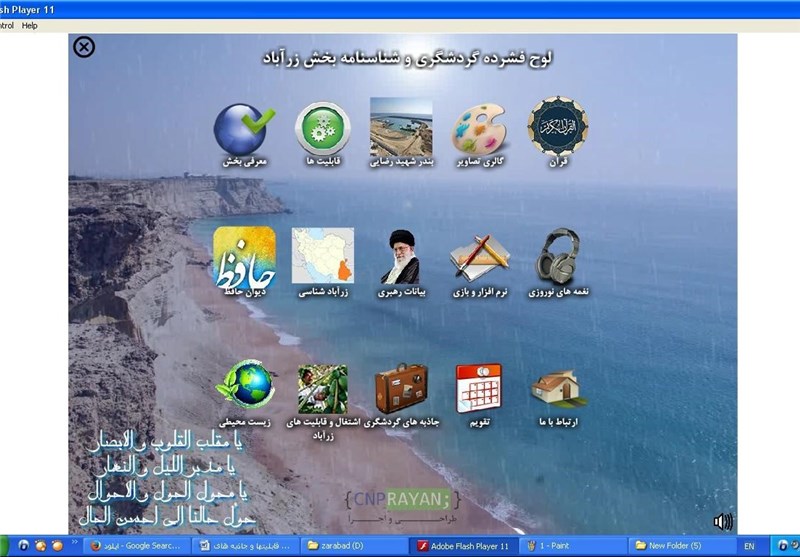800x557 pixels.
Task: Open the Quran icon
Action: tap(557, 126)
